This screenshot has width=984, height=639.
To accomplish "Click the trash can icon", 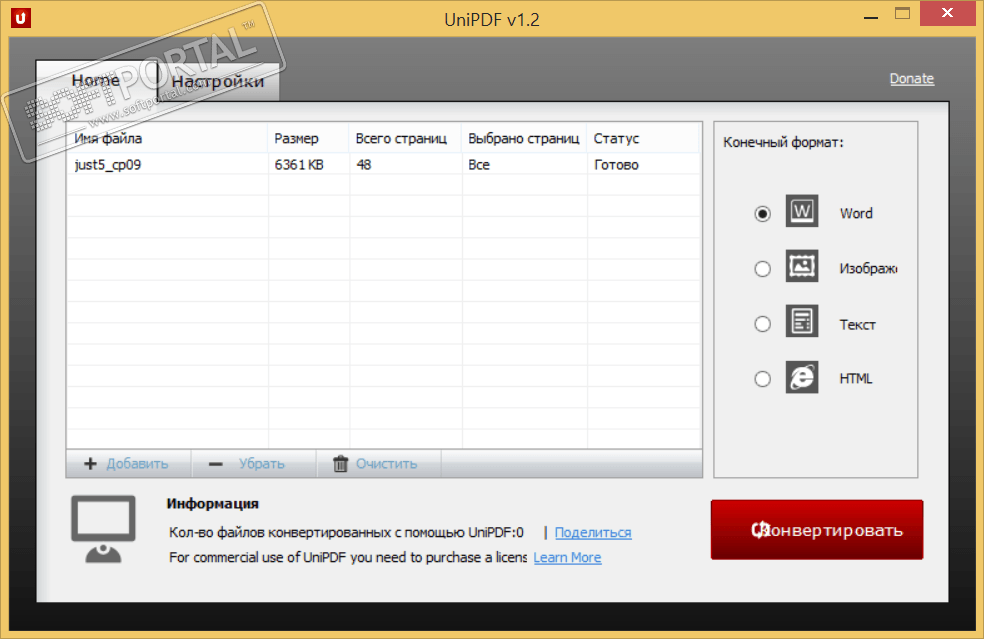I will [340, 463].
